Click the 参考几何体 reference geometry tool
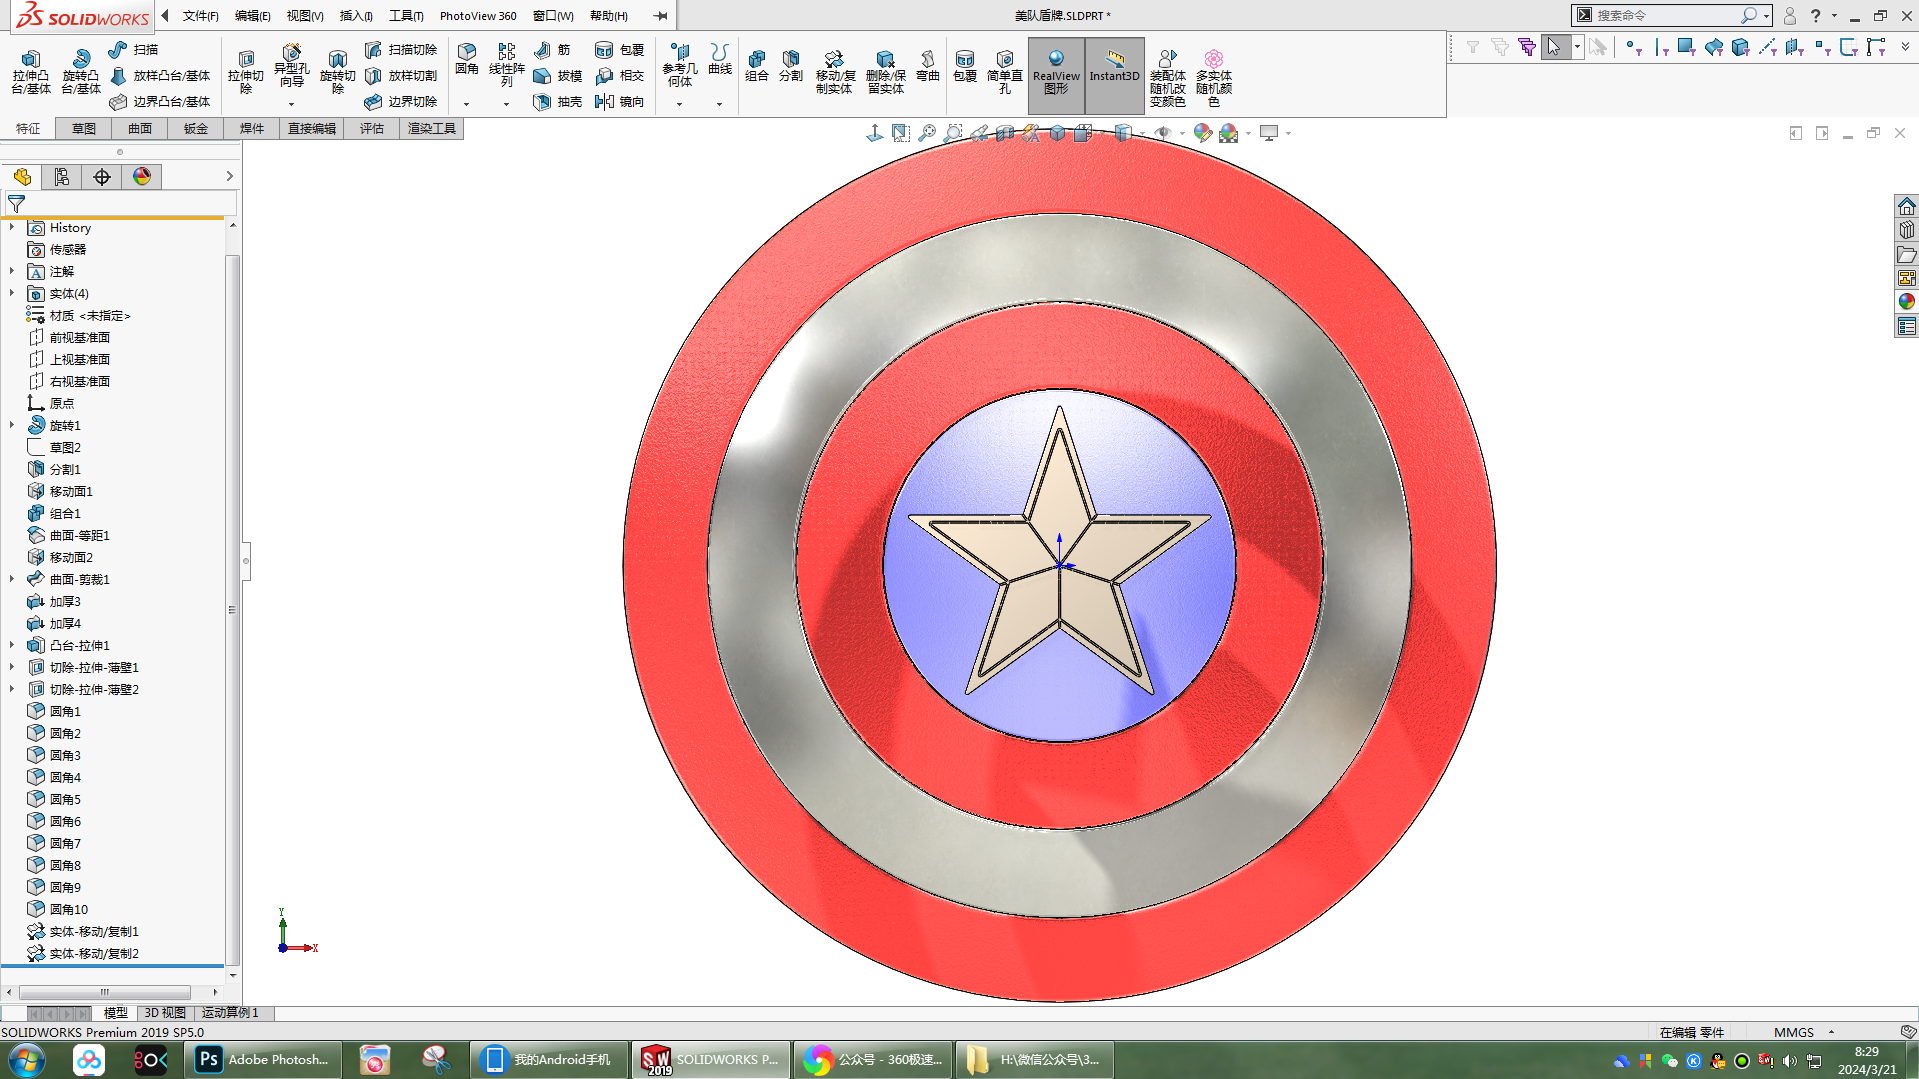The width and height of the screenshot is (1919, 1079). click(x=680, y=65)
